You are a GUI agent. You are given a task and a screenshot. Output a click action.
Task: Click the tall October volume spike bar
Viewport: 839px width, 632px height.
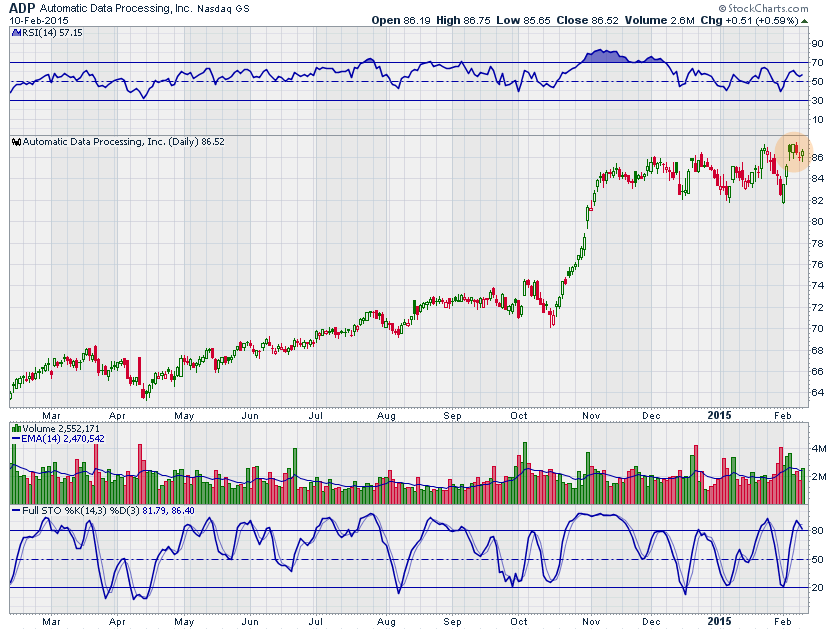525,473
